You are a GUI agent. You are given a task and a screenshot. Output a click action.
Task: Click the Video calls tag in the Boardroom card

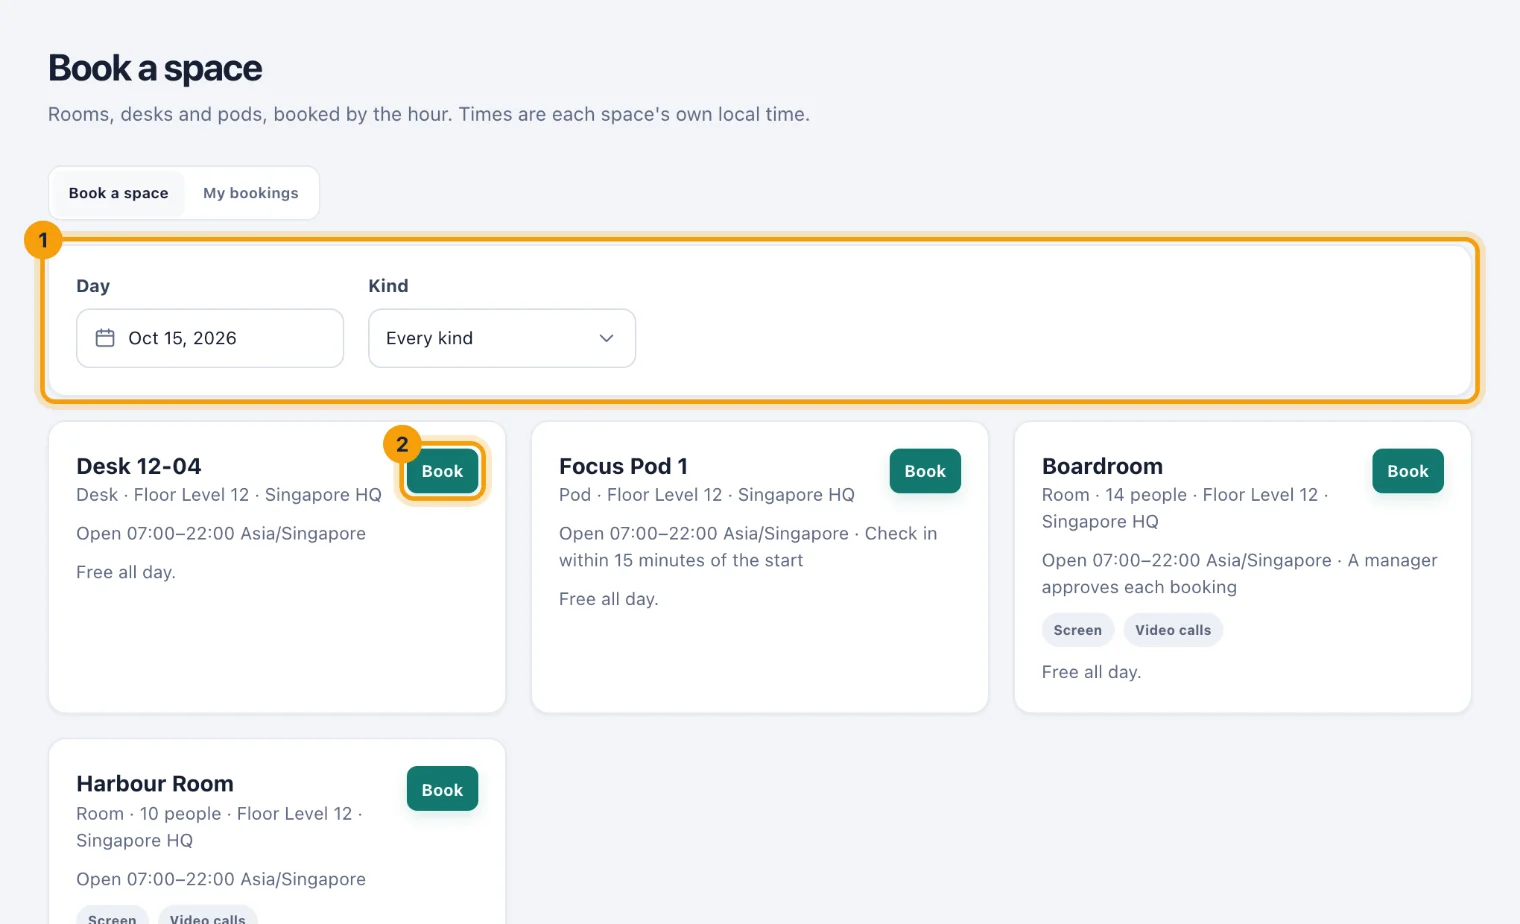pos(1173,630)
